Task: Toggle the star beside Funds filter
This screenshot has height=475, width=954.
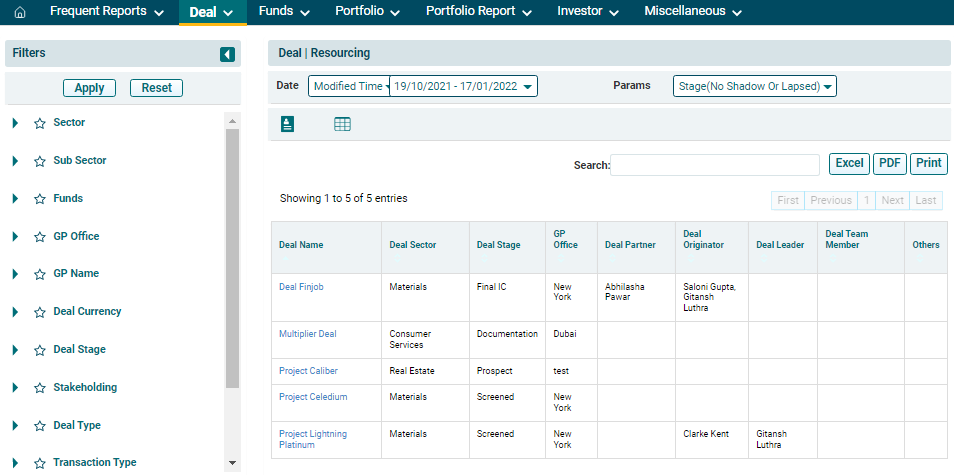Action: pyautogui.click(x=40, y=199)
